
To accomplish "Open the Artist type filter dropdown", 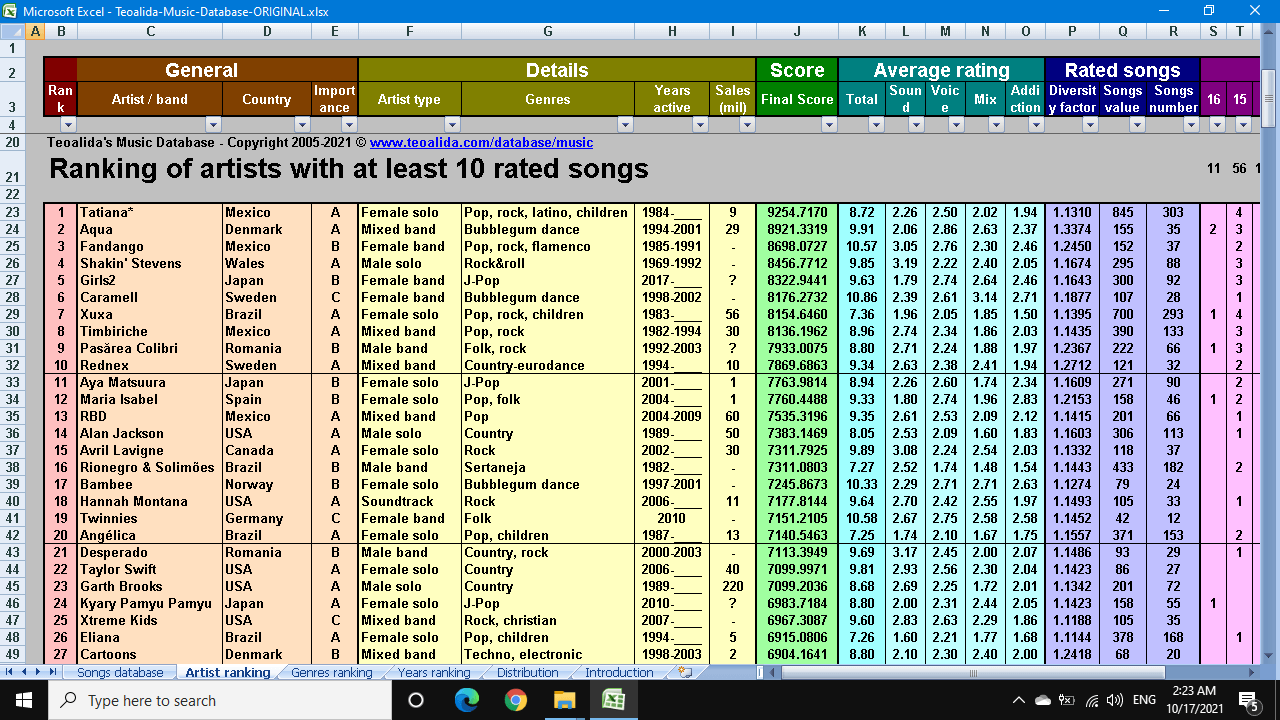I will pyautogui.click(x=451, y=125).
